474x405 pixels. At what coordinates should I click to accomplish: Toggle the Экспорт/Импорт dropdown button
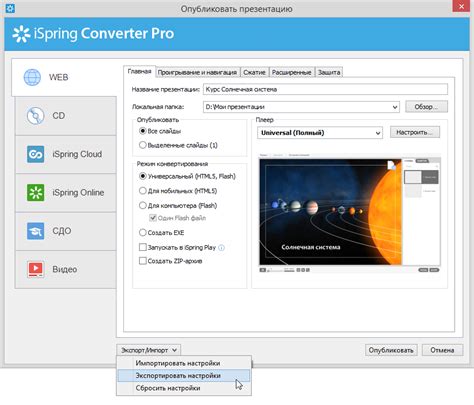149,350
